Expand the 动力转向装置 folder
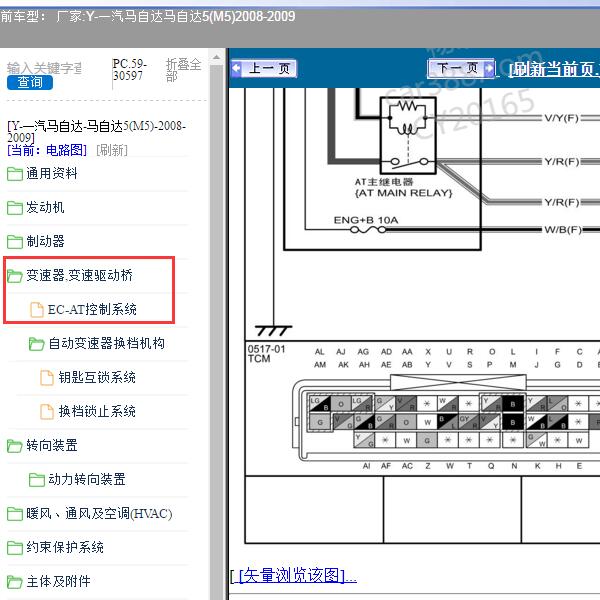600x600 pixels. coord(87,479)
